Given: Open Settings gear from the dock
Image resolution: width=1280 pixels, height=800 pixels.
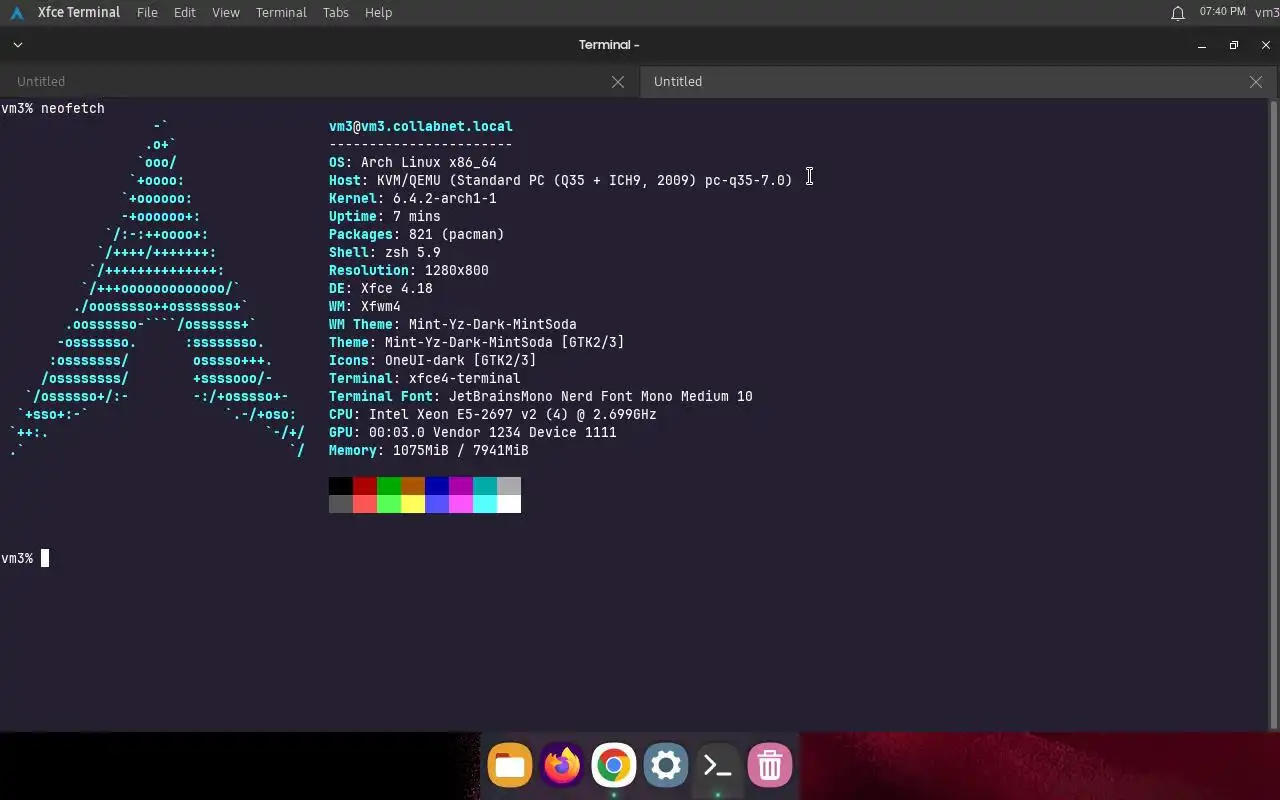Looking at the screenshot, I should click(x=666, y=766).
